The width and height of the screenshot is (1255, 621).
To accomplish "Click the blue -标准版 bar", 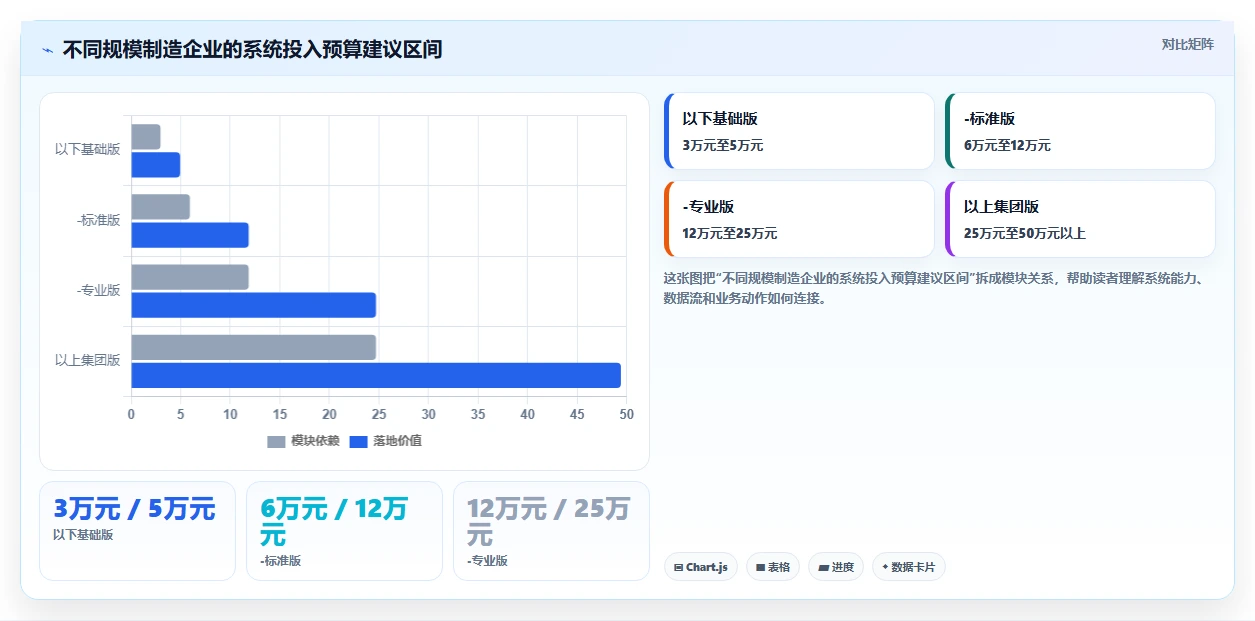I will tap(190, 235).
